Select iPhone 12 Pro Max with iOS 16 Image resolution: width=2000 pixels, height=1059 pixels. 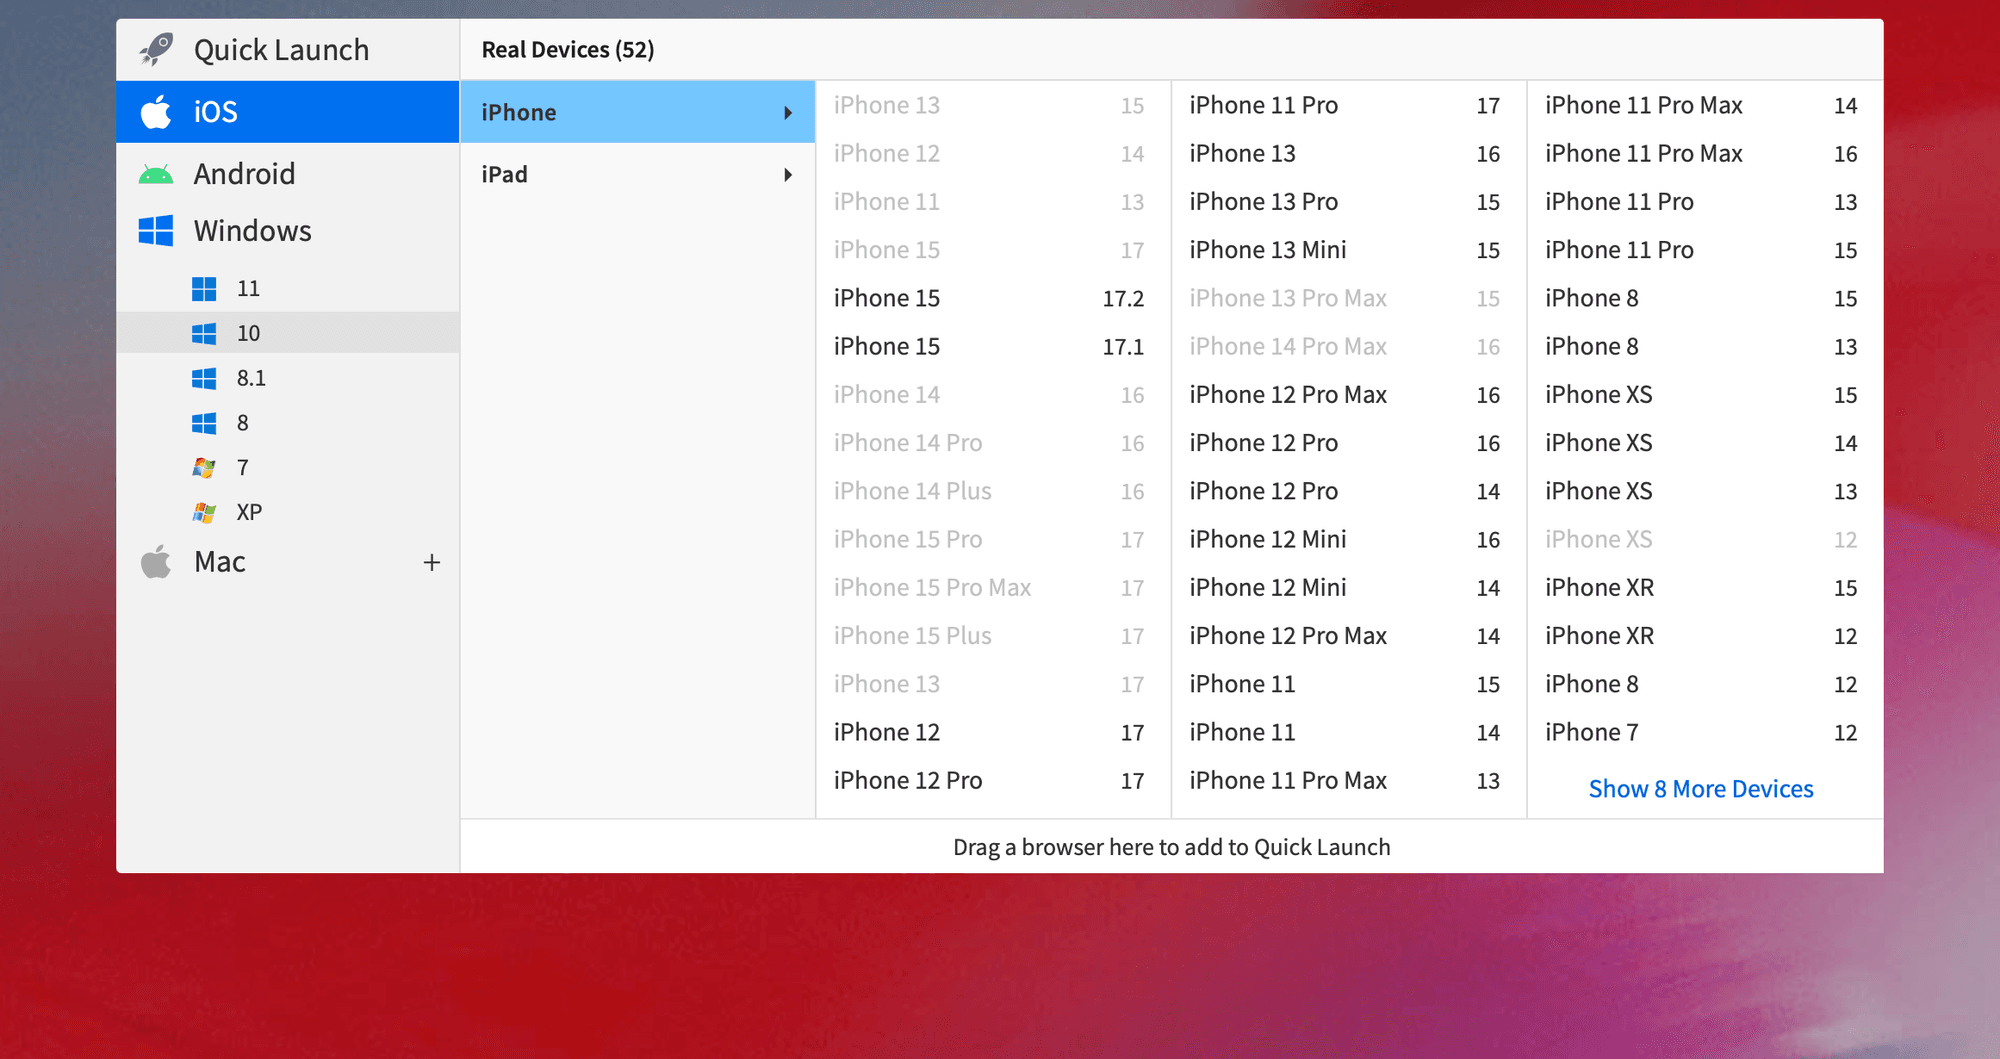click(1349, 394)
